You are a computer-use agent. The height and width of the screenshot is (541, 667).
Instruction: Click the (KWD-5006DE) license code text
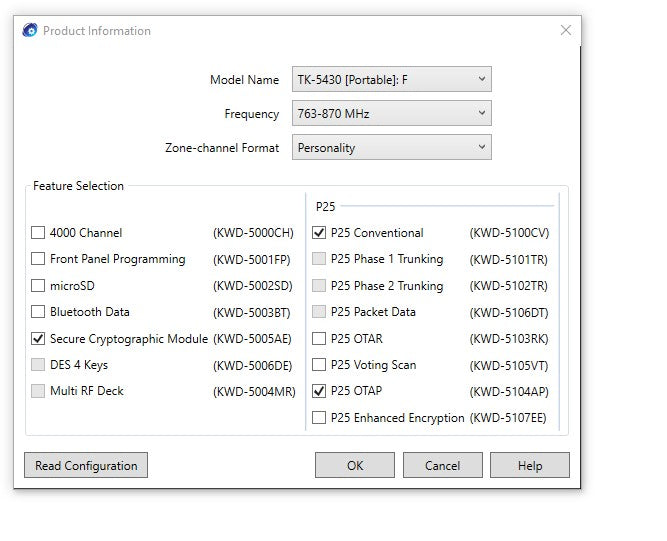(x=253, y=365)
